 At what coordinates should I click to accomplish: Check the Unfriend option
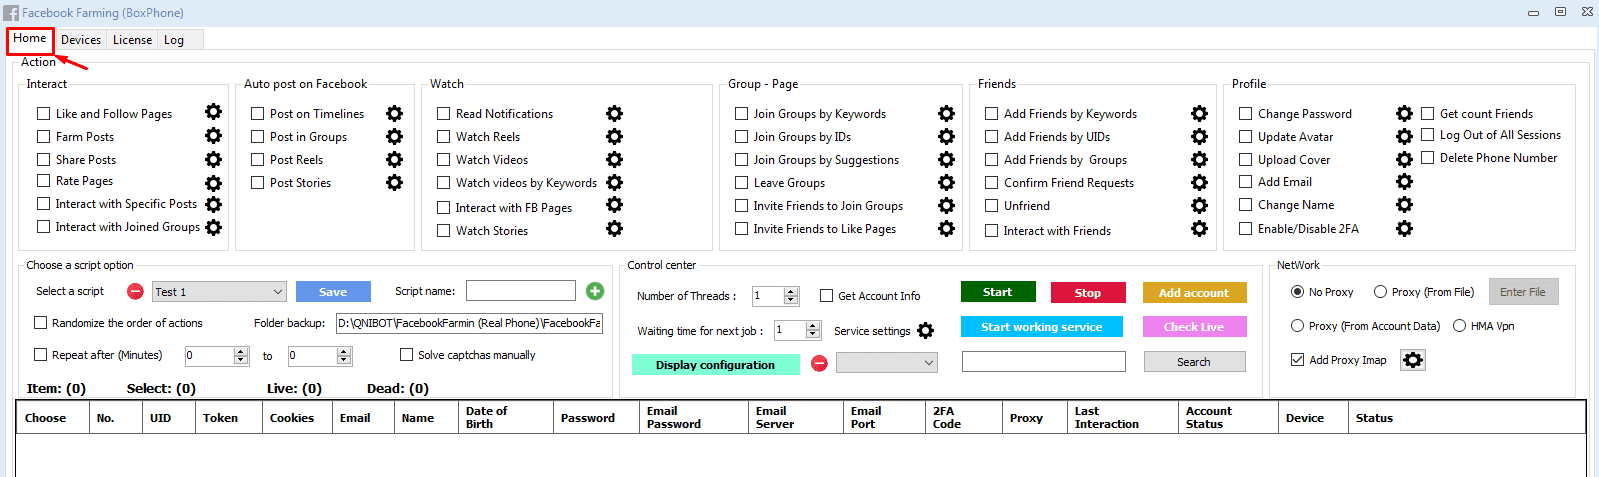[991, 205]
